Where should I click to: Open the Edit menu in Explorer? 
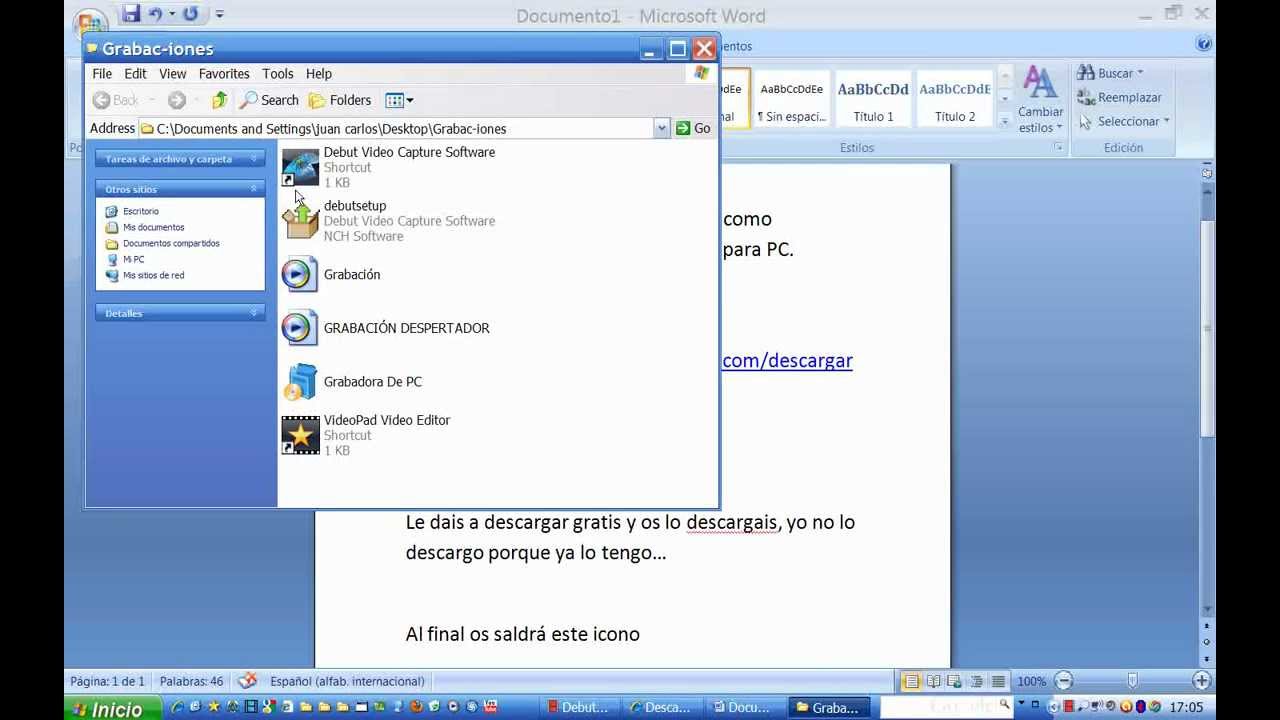point(135,74)
